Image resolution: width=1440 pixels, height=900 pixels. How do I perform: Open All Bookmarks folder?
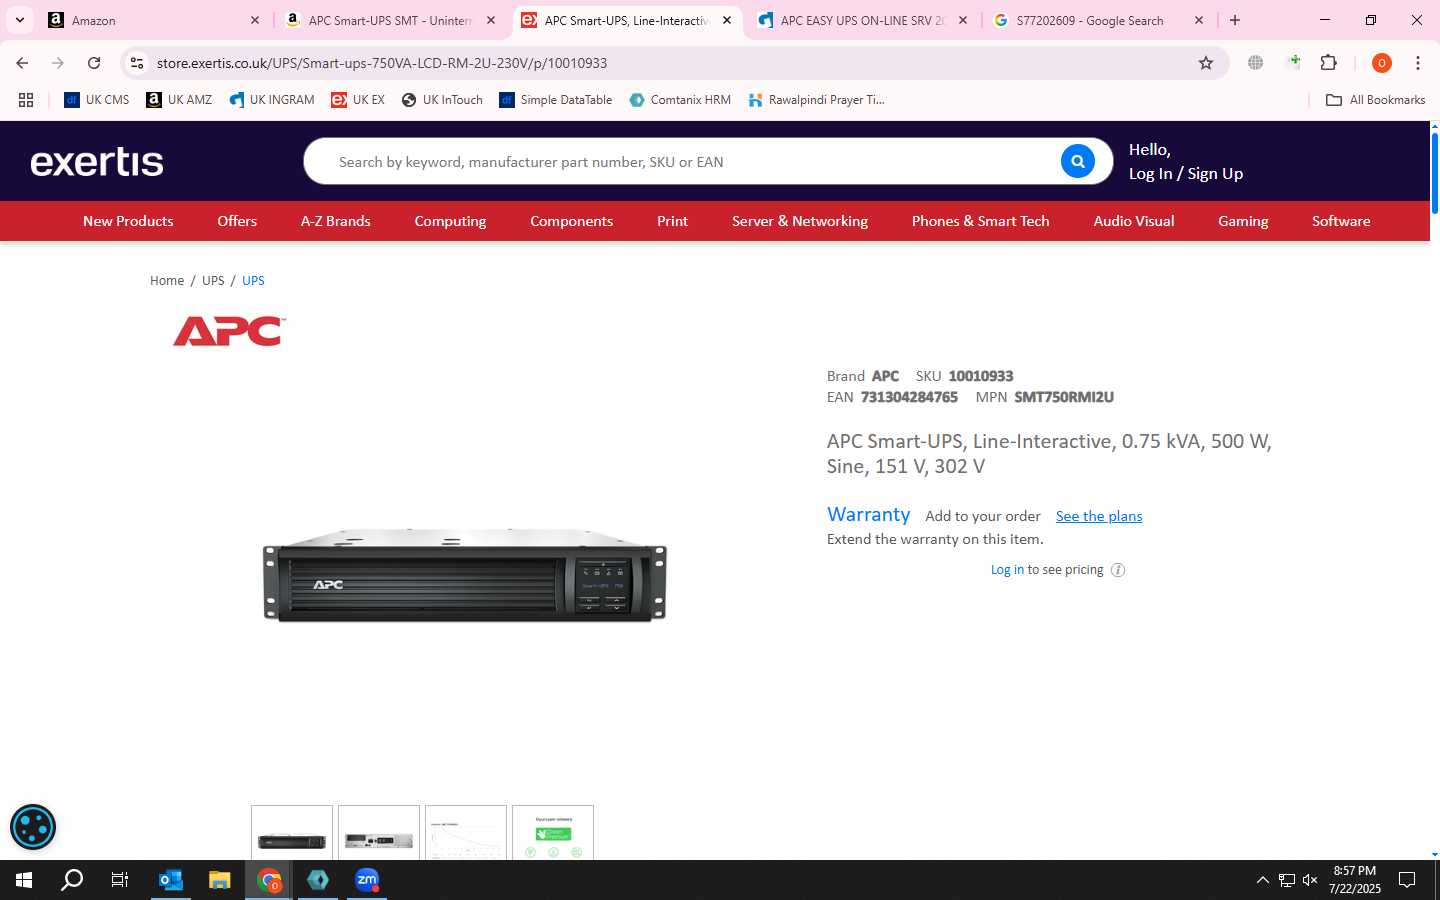[1375, 100]
